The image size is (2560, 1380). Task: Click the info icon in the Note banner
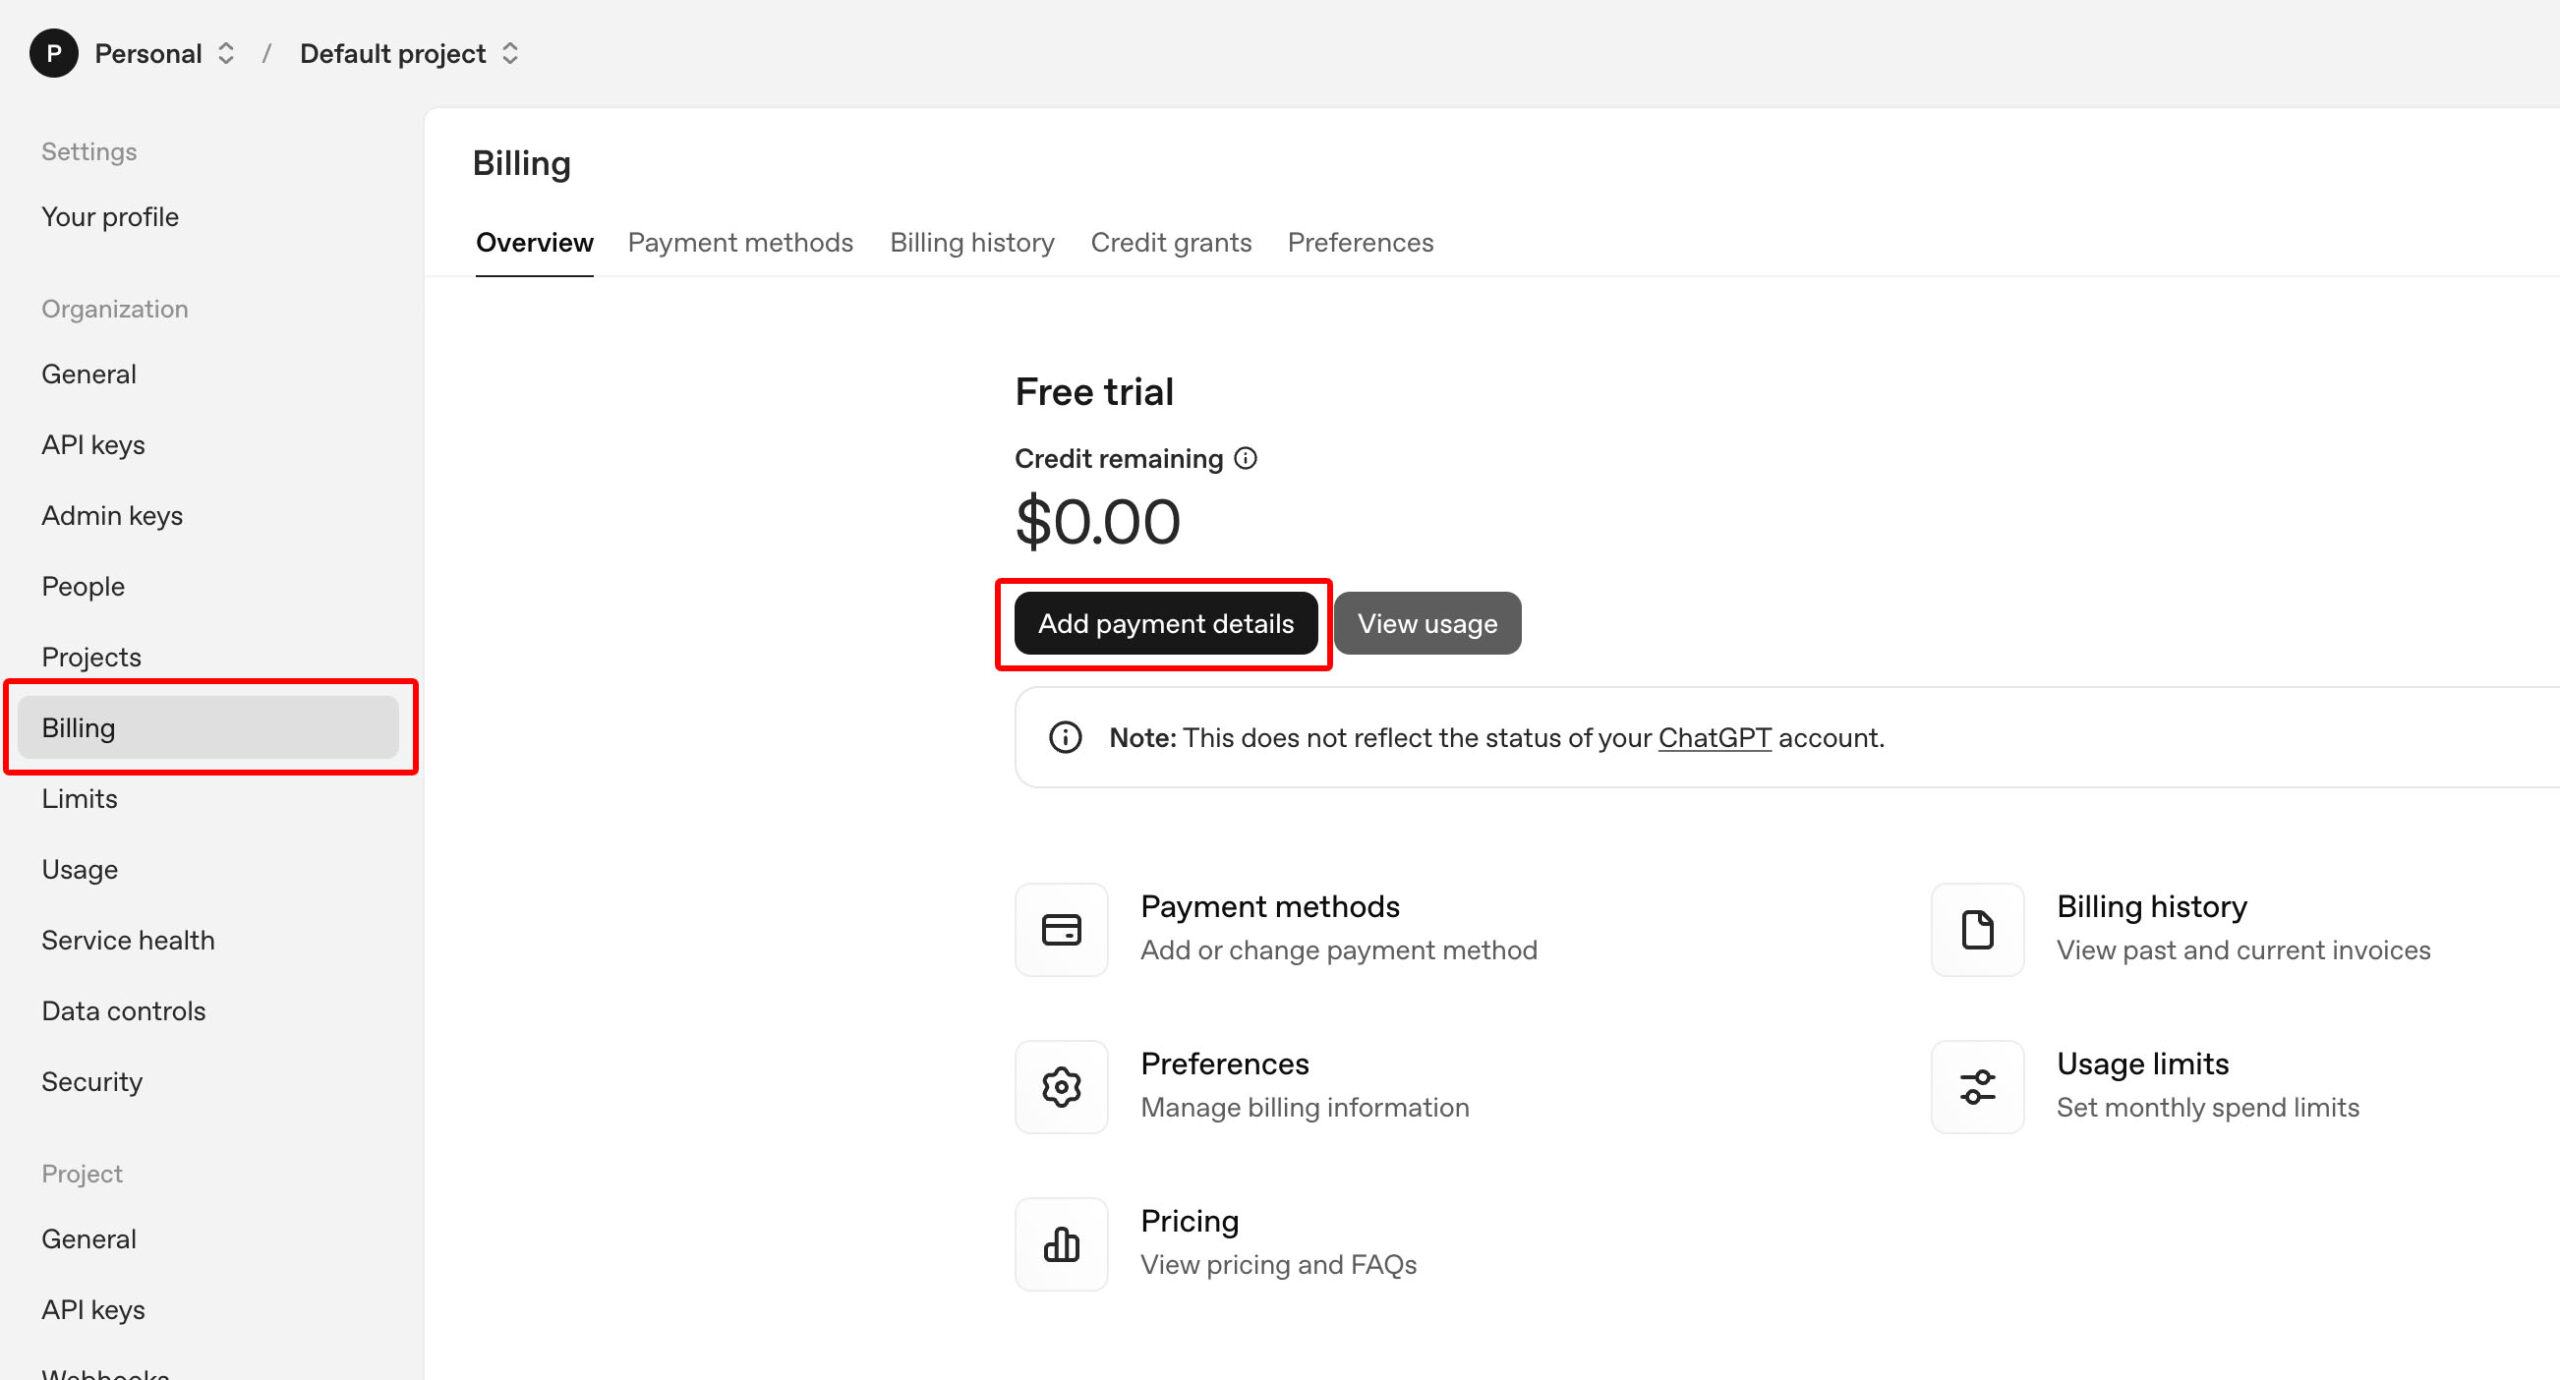tap(1065, 737)
